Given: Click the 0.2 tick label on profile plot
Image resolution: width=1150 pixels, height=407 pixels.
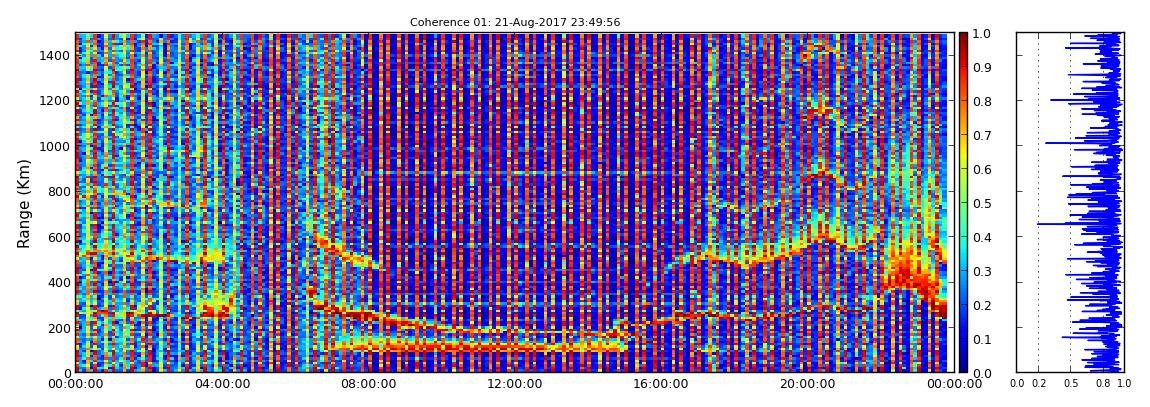Looking at the screenshot, I should coord(1038,383).
